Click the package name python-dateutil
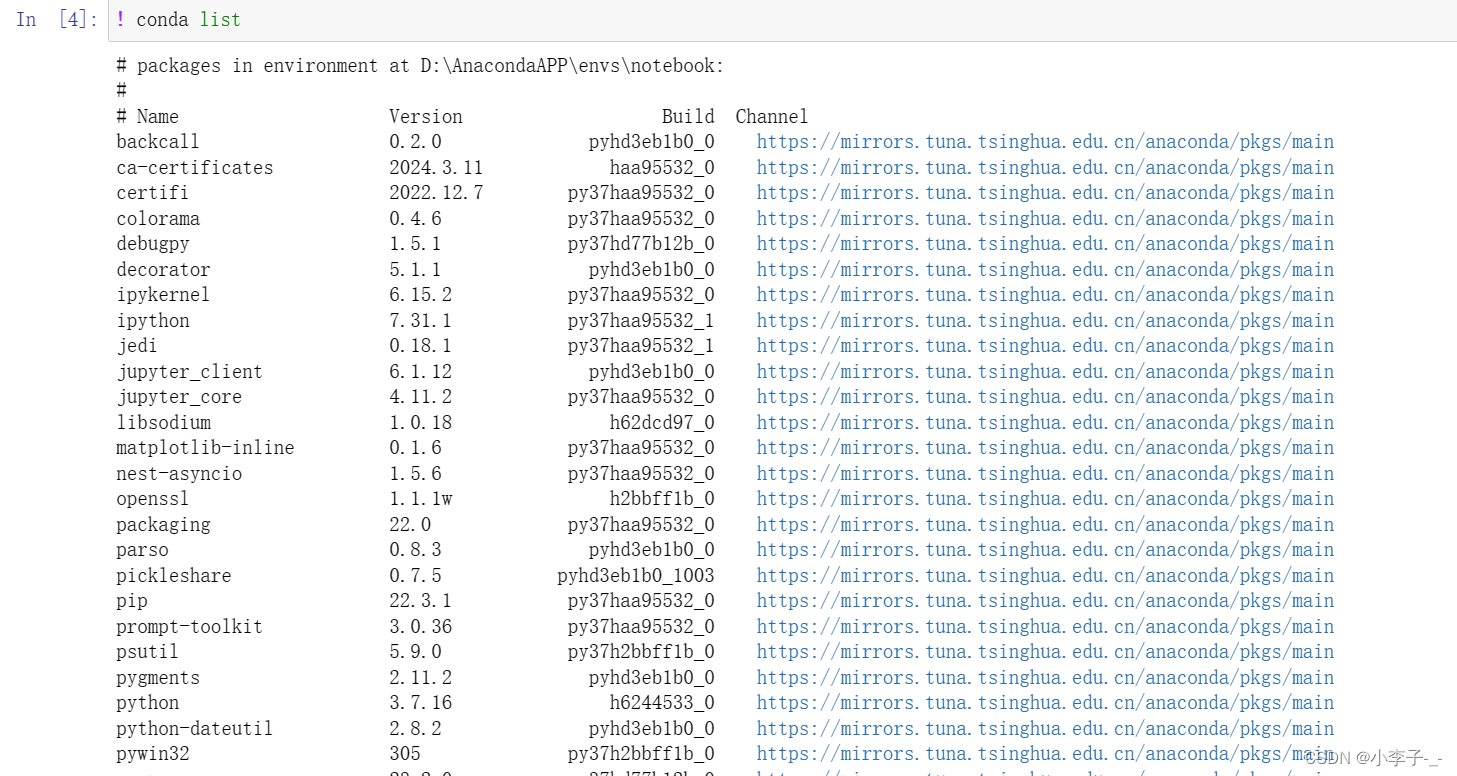 point(194,729)
